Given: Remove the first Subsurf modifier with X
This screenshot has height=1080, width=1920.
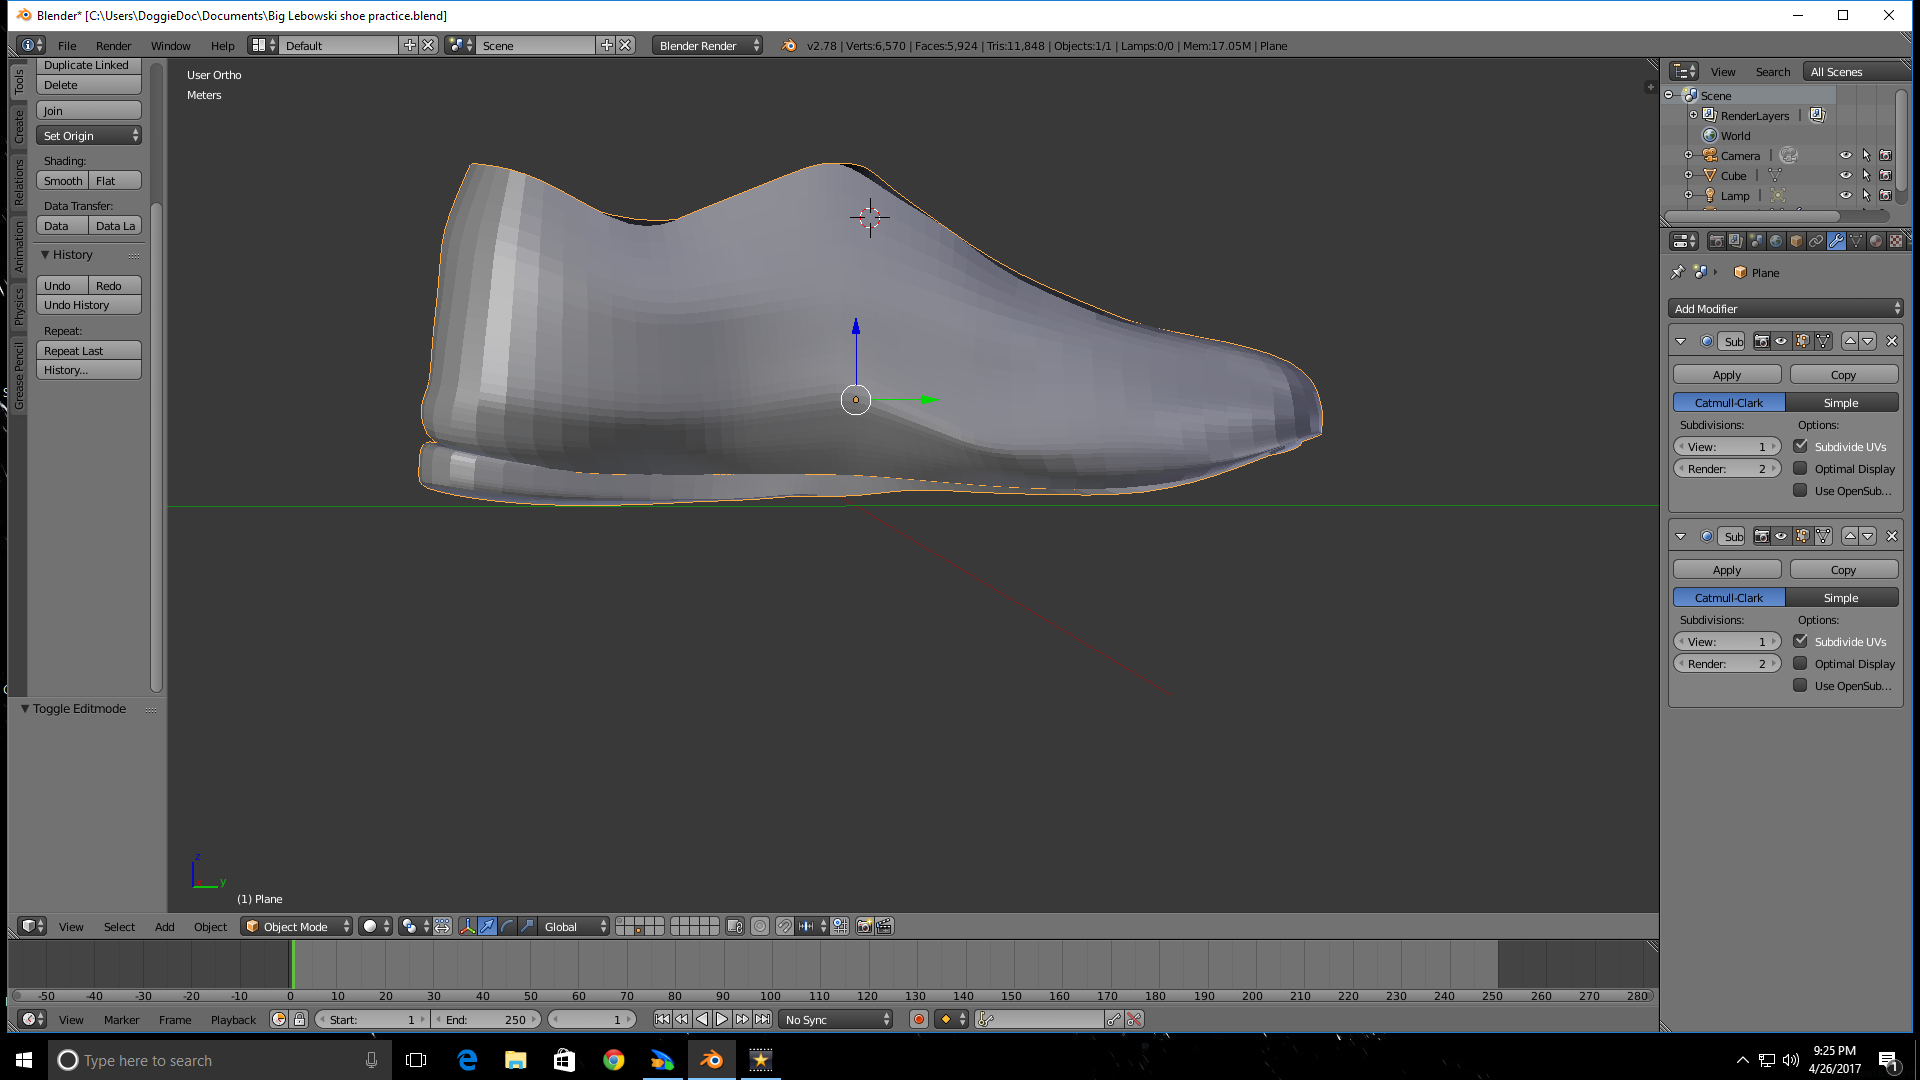Looking at the screenshot, I should click(1892, 341).
